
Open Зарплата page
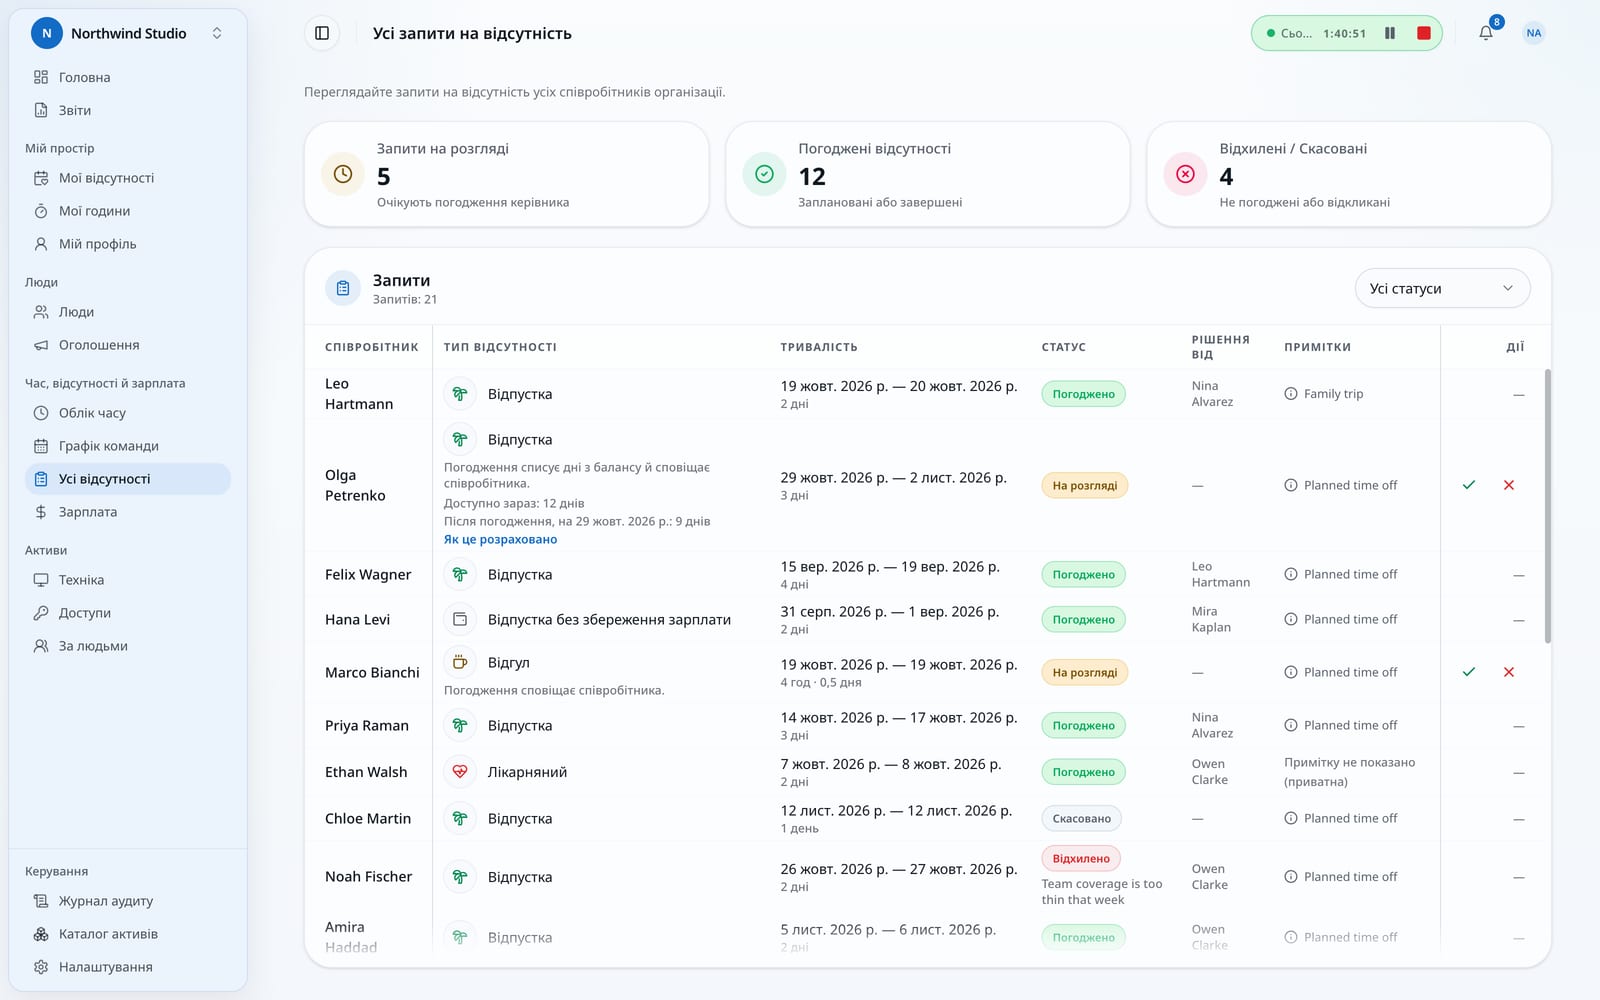tap(128, 512)
